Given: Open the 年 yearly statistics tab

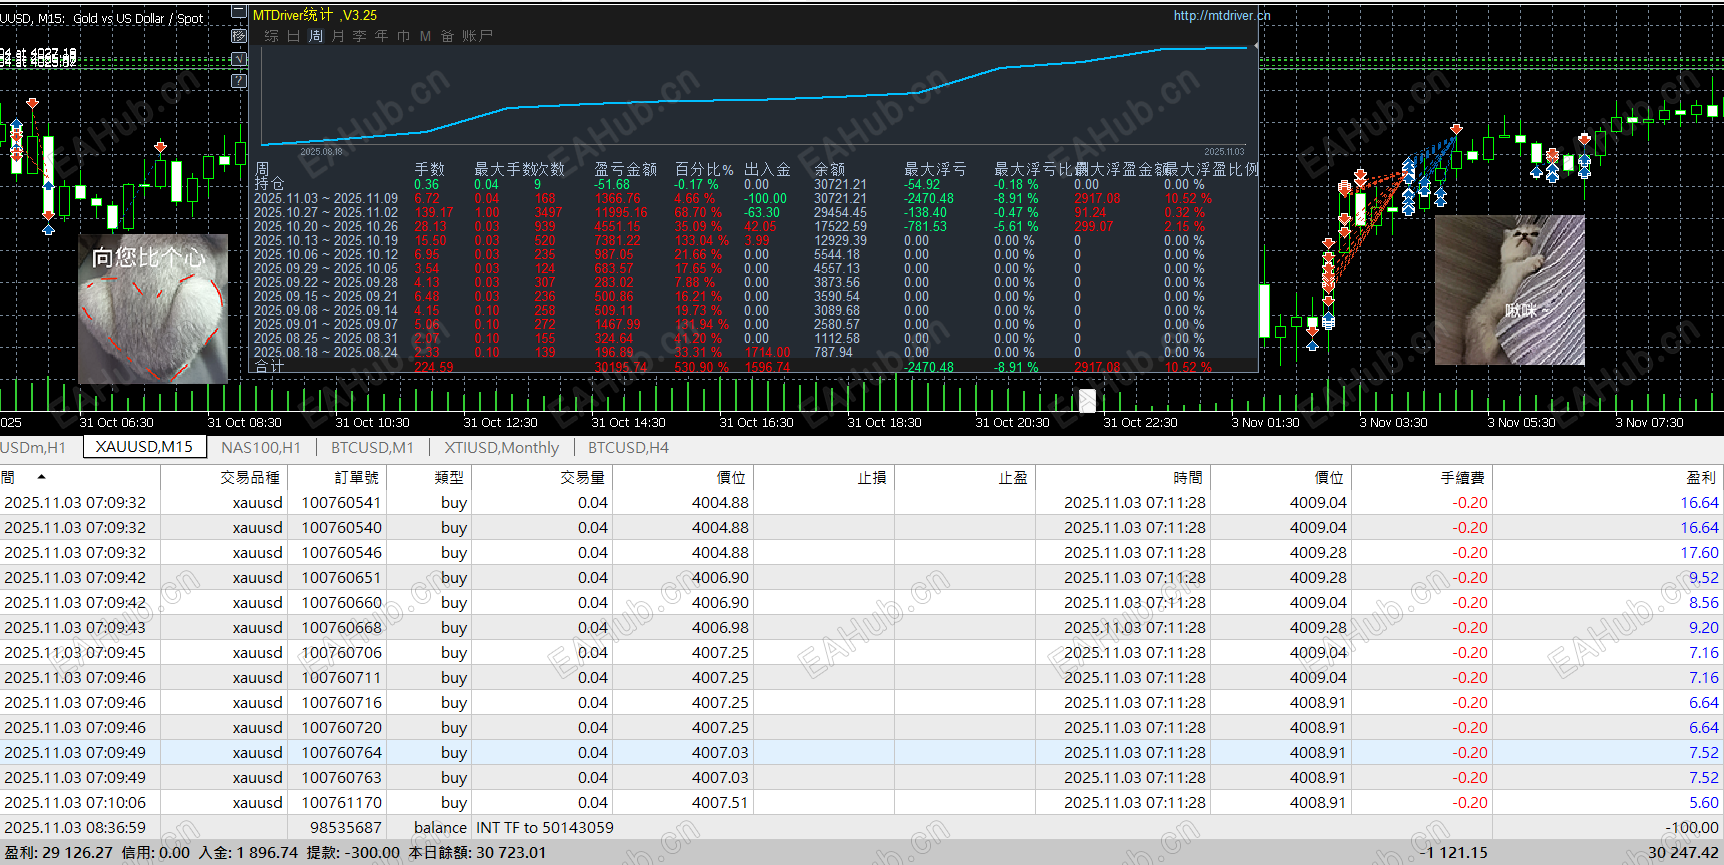Looking at the screenshot, I should pyautogui.click(x=381, y=36).
